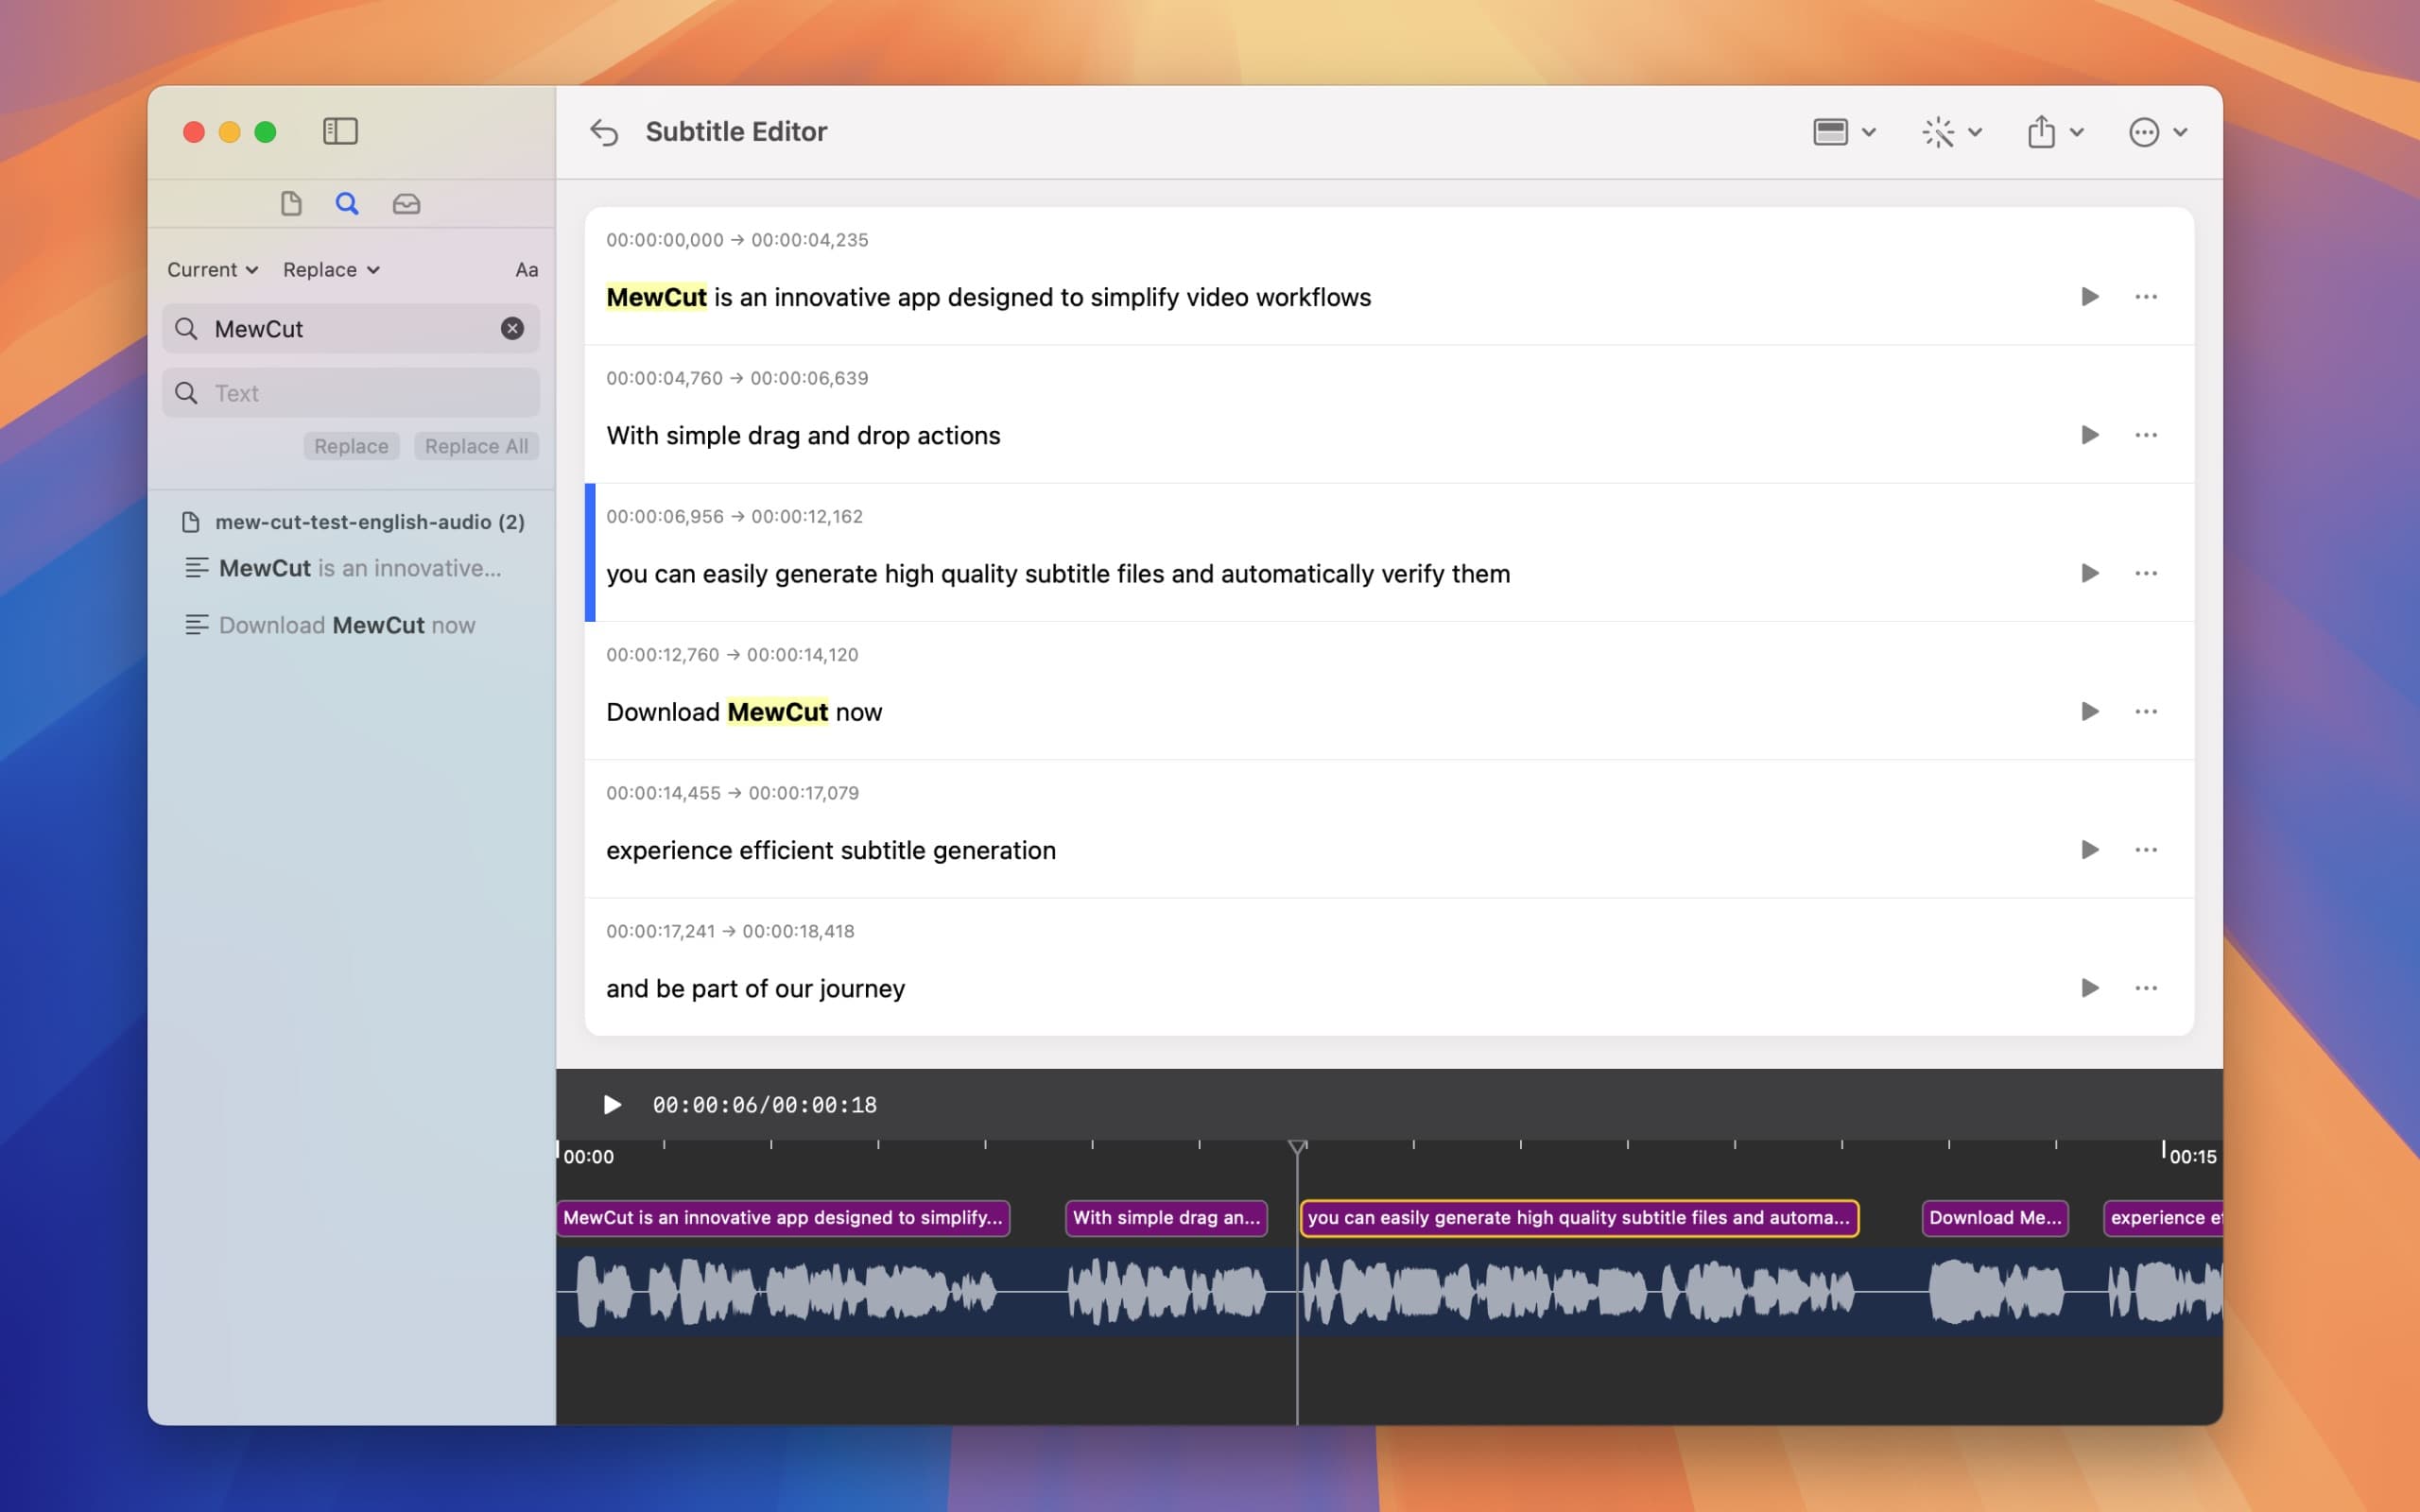Play the subtitle 'Download MewCut now'
Image resolution: width=2420 pixels, height=1512 pixels.
tap(2089, 711)
